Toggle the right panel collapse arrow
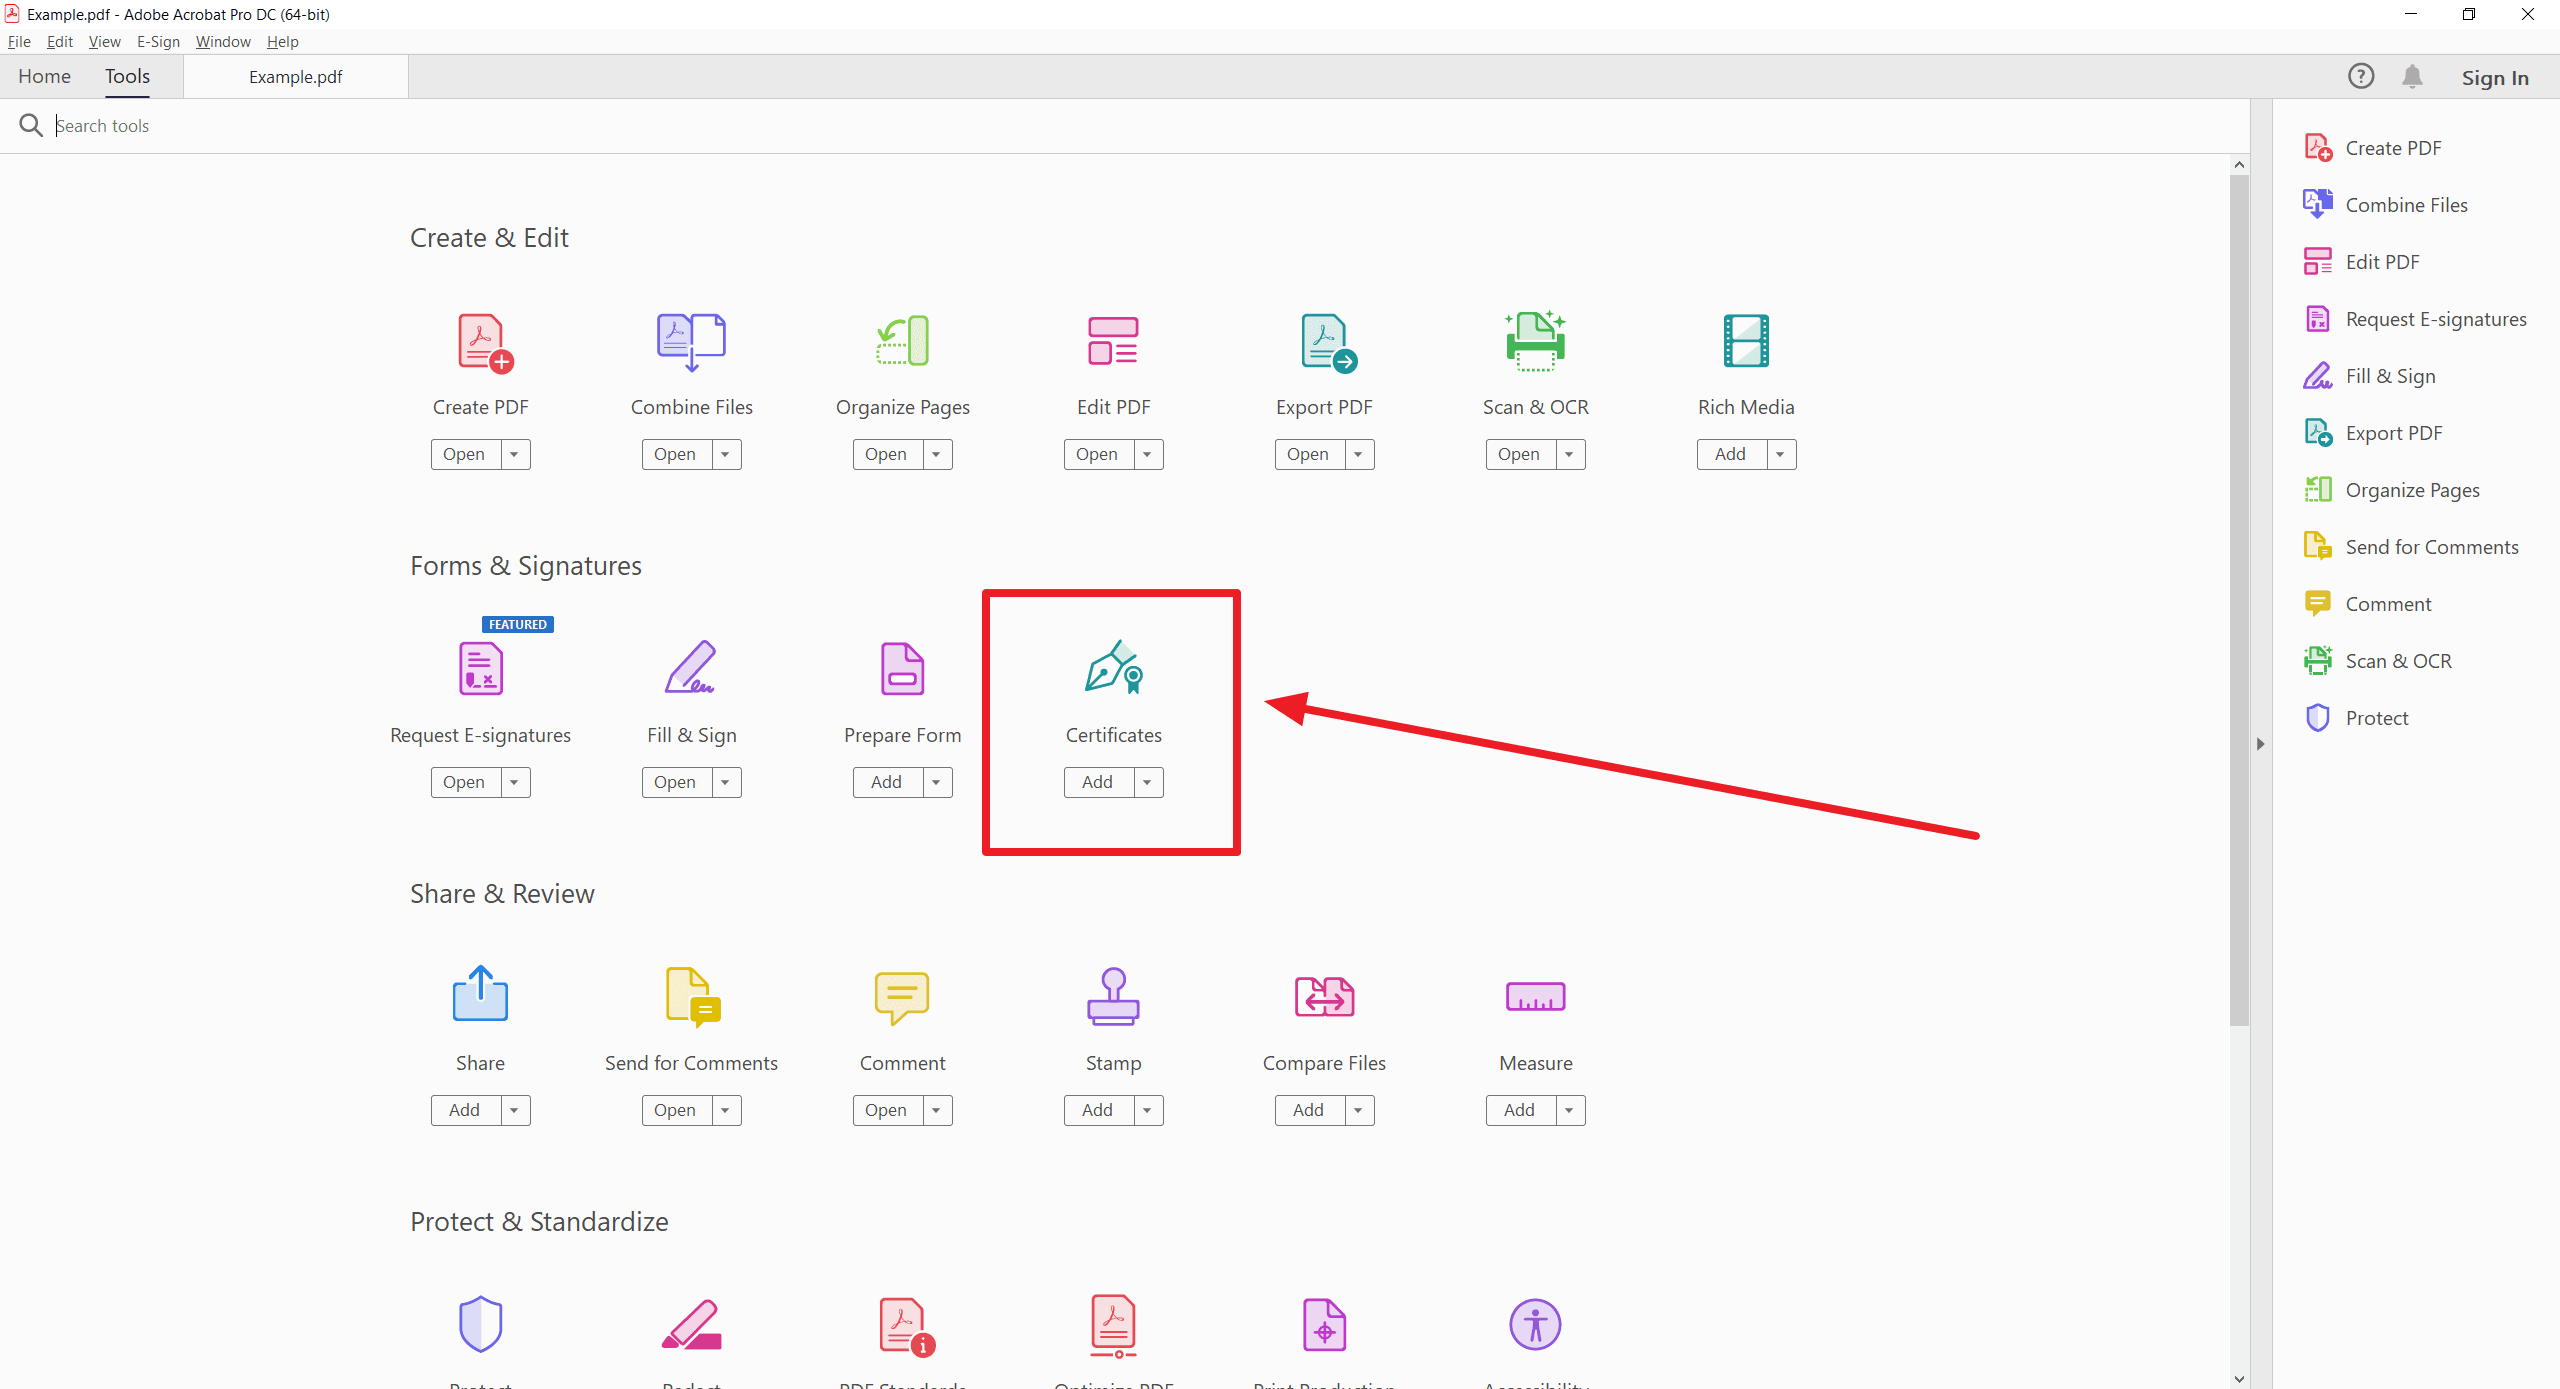 [2261, 746]
